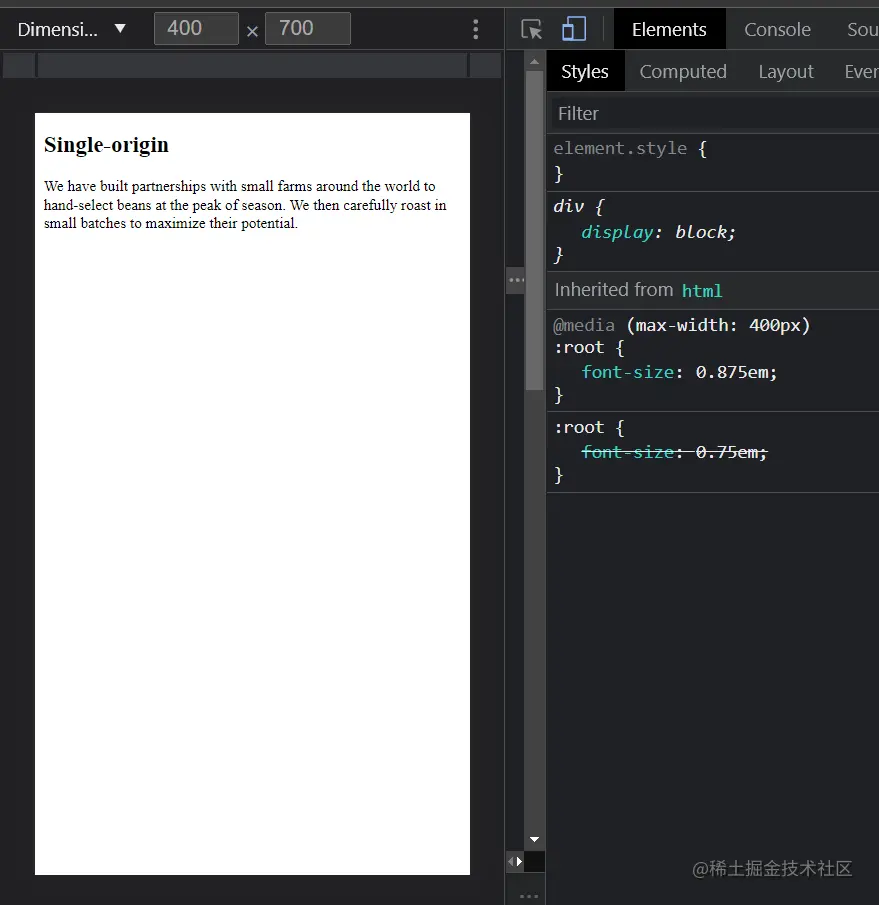Click the struck-through 0.75em font-size value
The width and height of the screenshot is (879, 905).
(x=727, y=452)
